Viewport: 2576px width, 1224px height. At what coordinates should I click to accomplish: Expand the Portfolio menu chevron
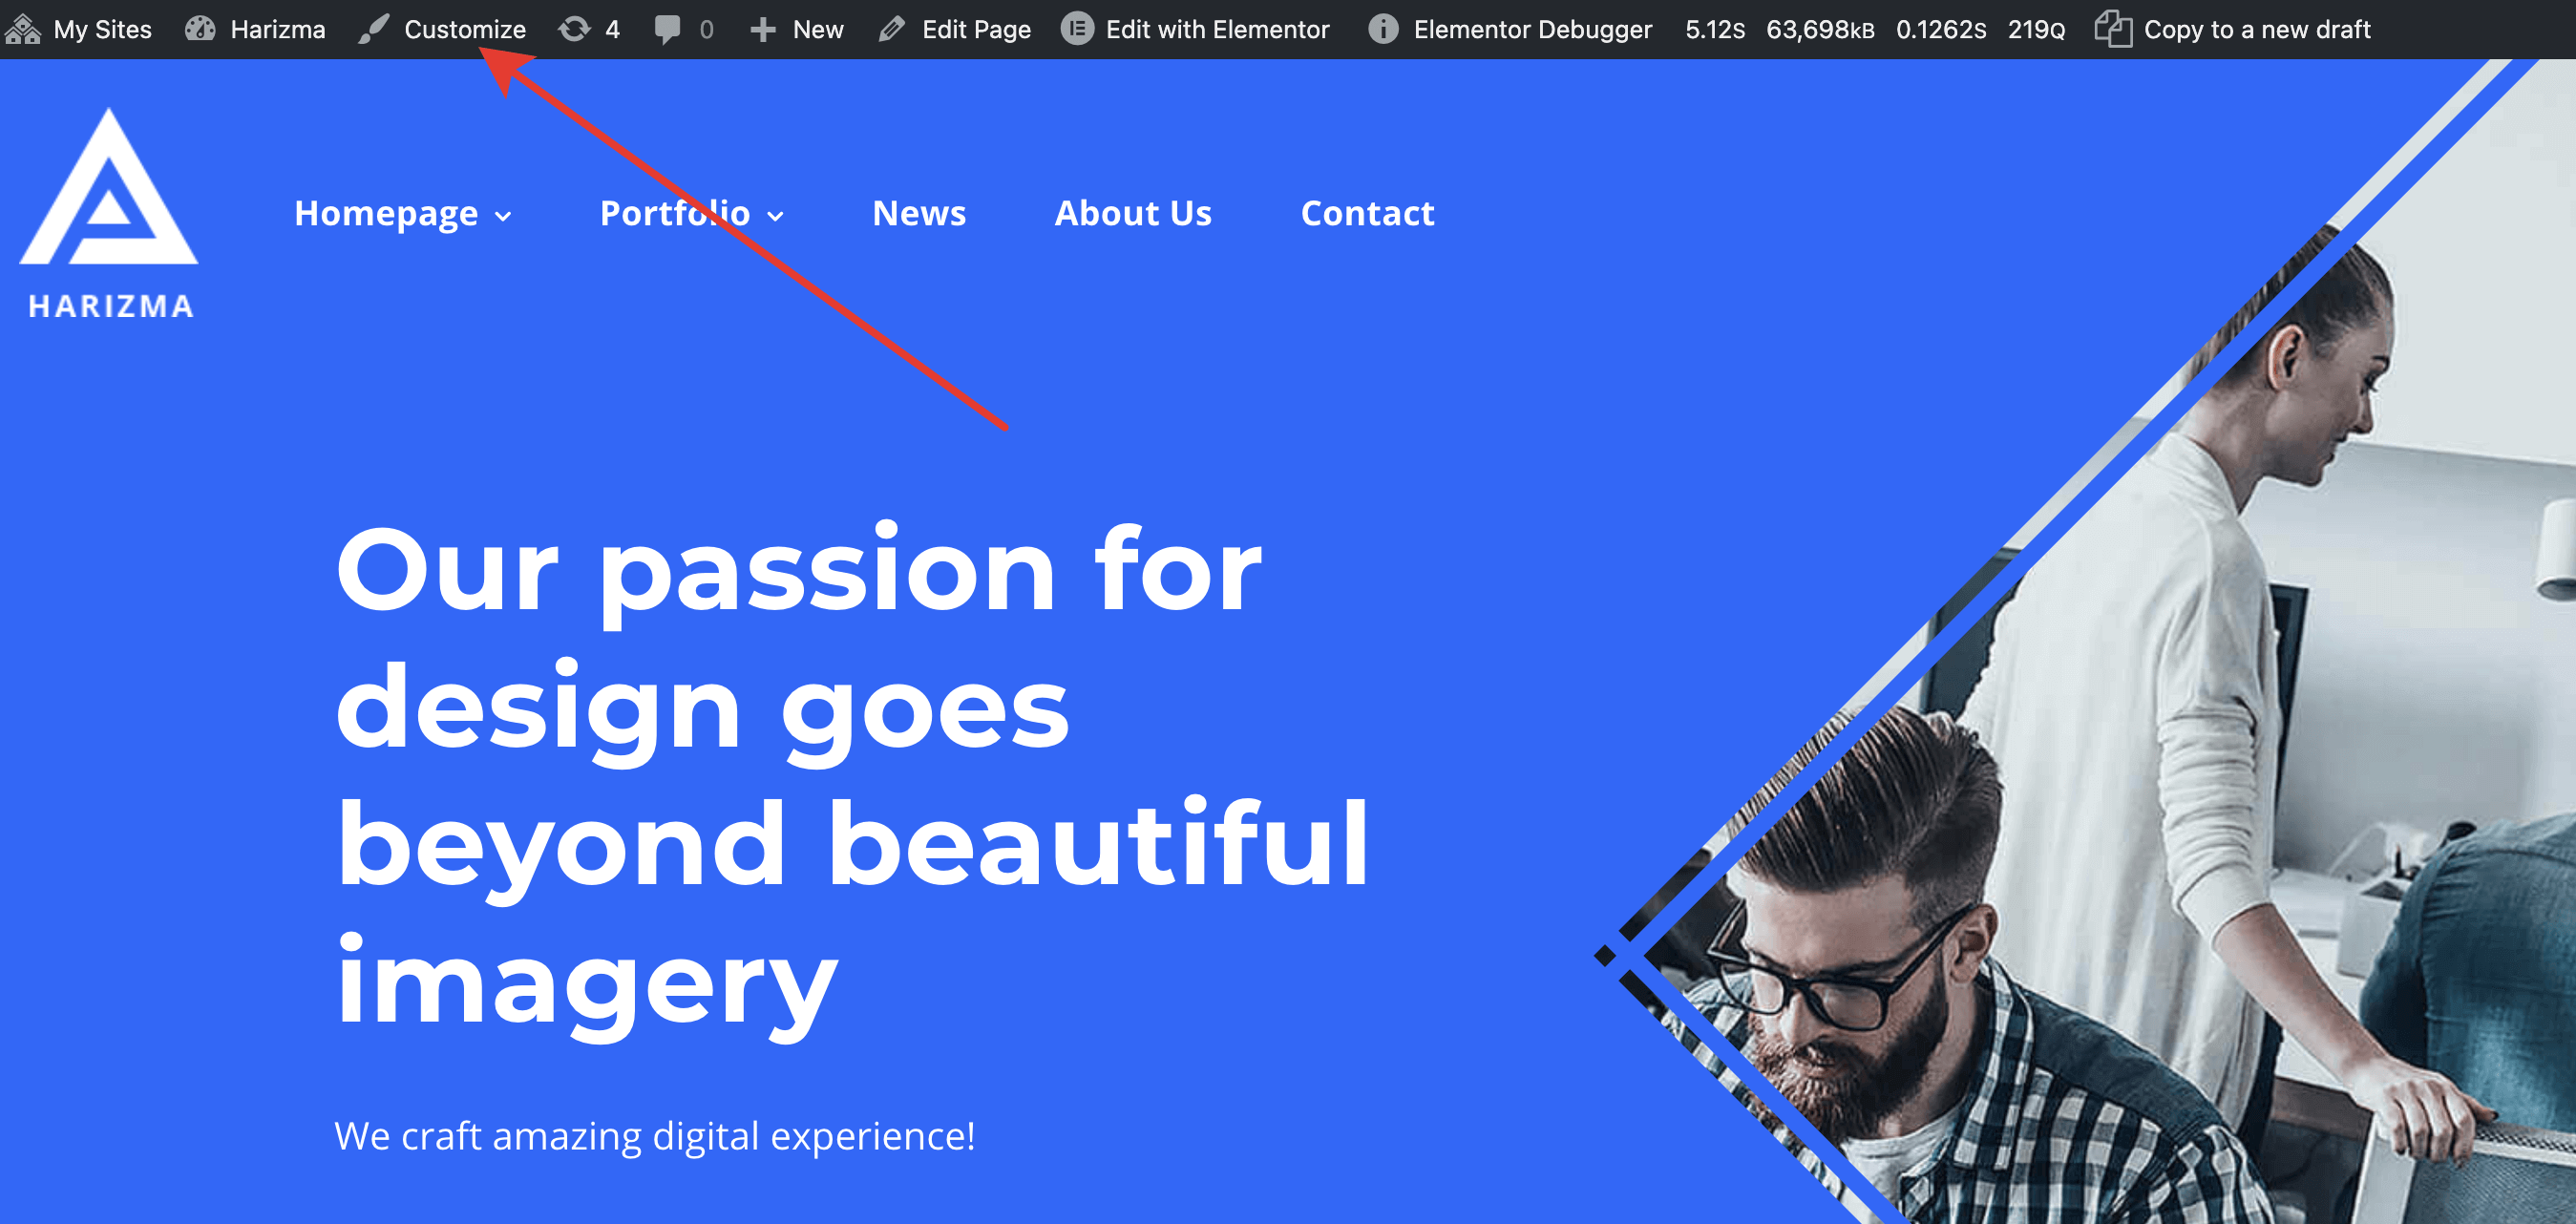click(x=776, y=216)
